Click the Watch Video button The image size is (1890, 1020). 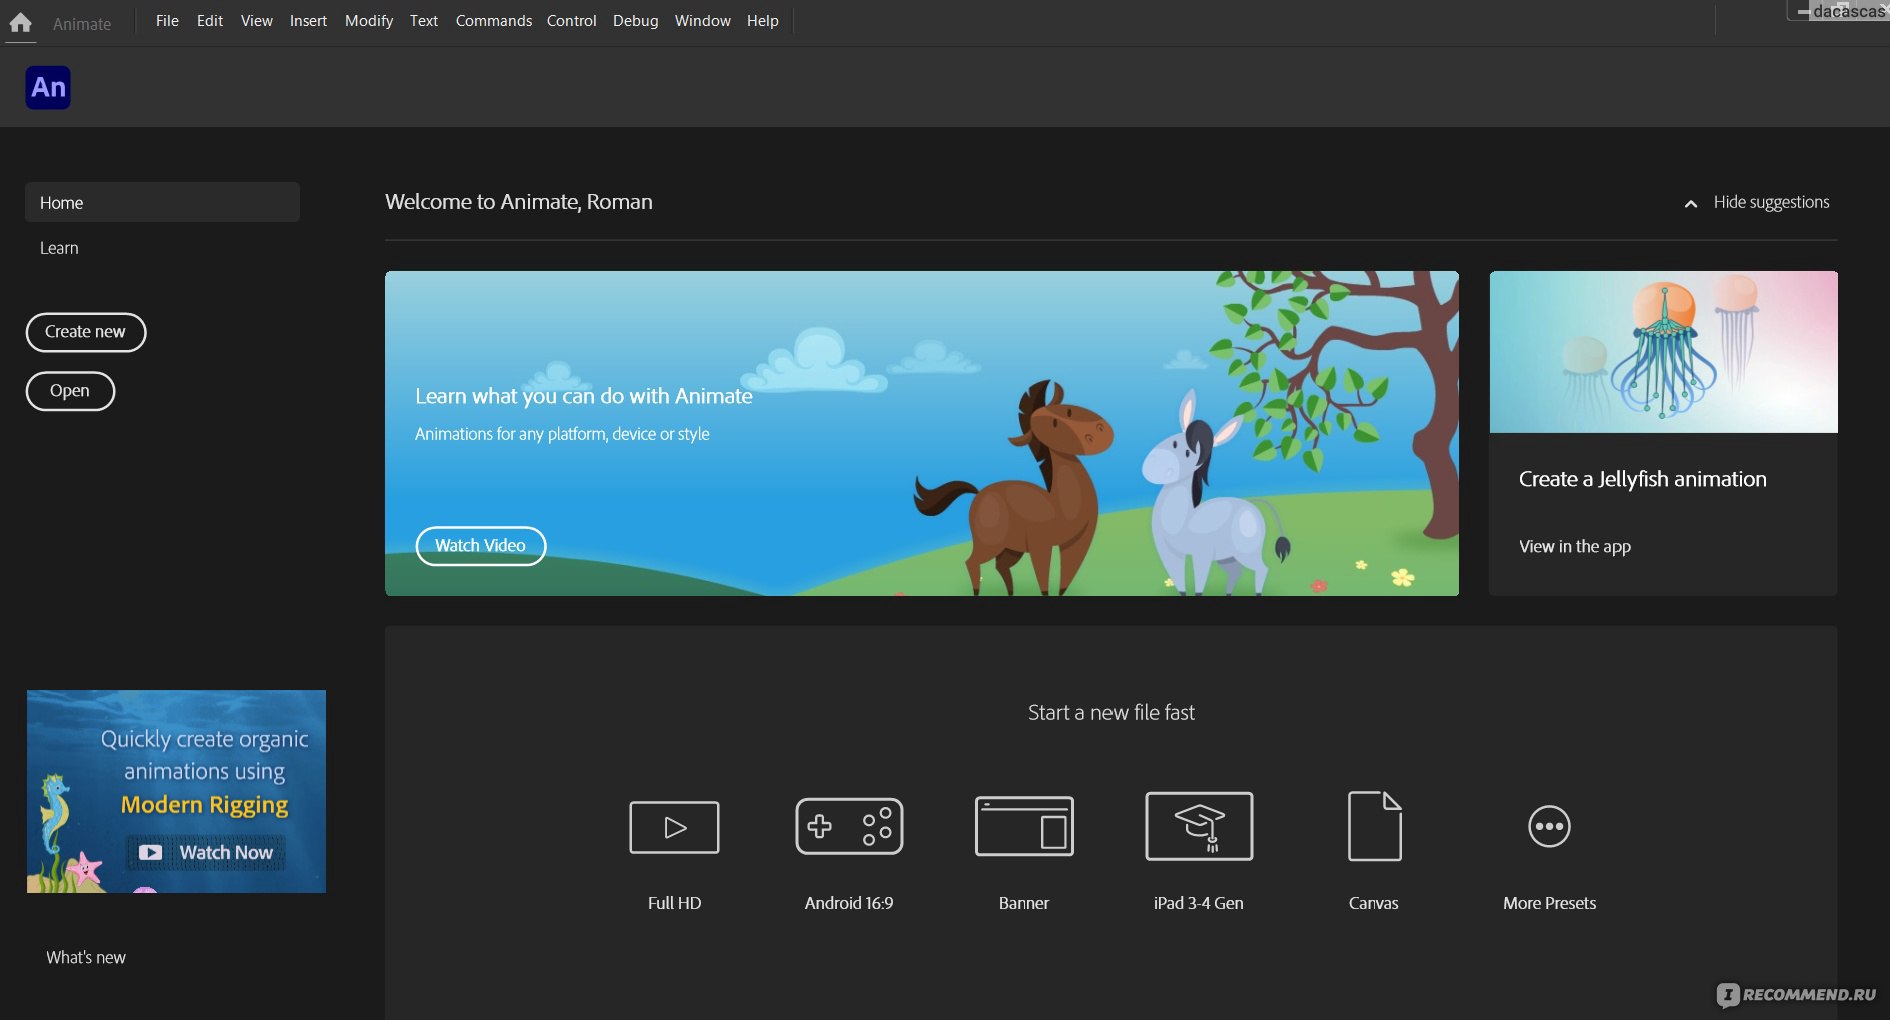click(x=480, y=546)
